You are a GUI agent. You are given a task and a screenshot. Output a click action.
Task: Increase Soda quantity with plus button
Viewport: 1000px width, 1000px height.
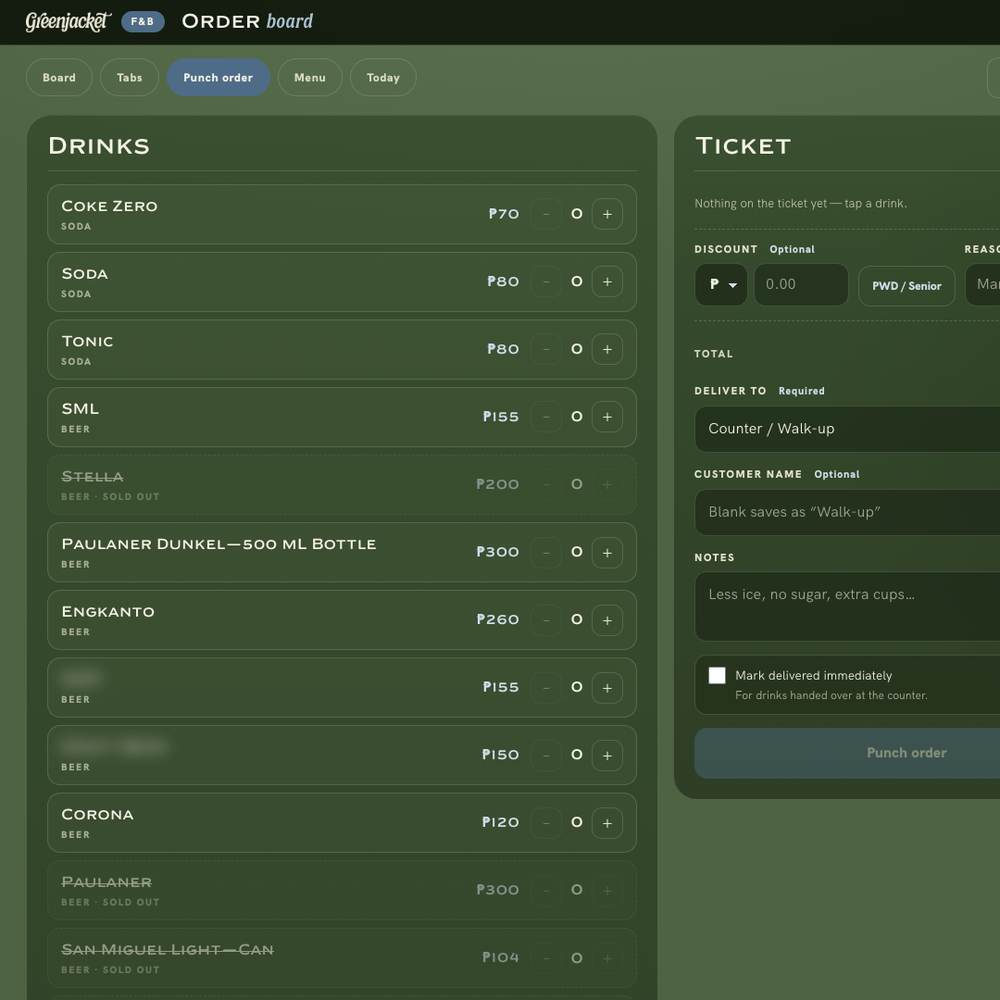point(607,282)
